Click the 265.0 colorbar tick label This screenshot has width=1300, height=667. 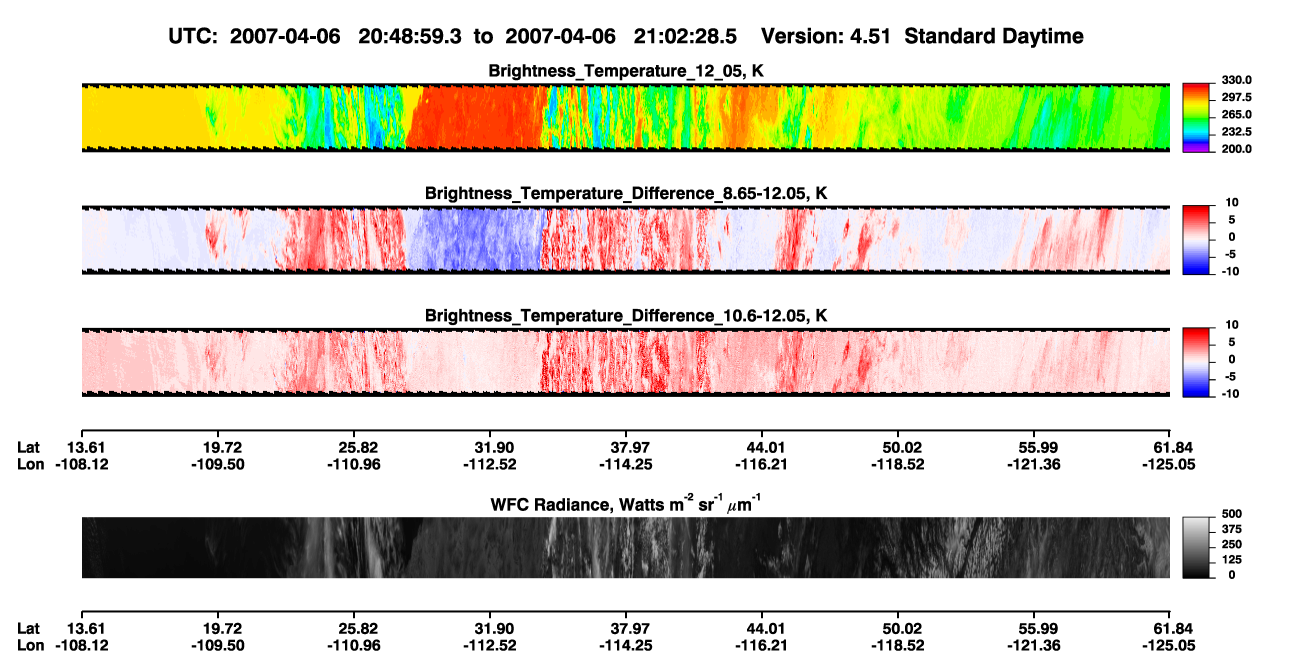tap(1236, 115)
